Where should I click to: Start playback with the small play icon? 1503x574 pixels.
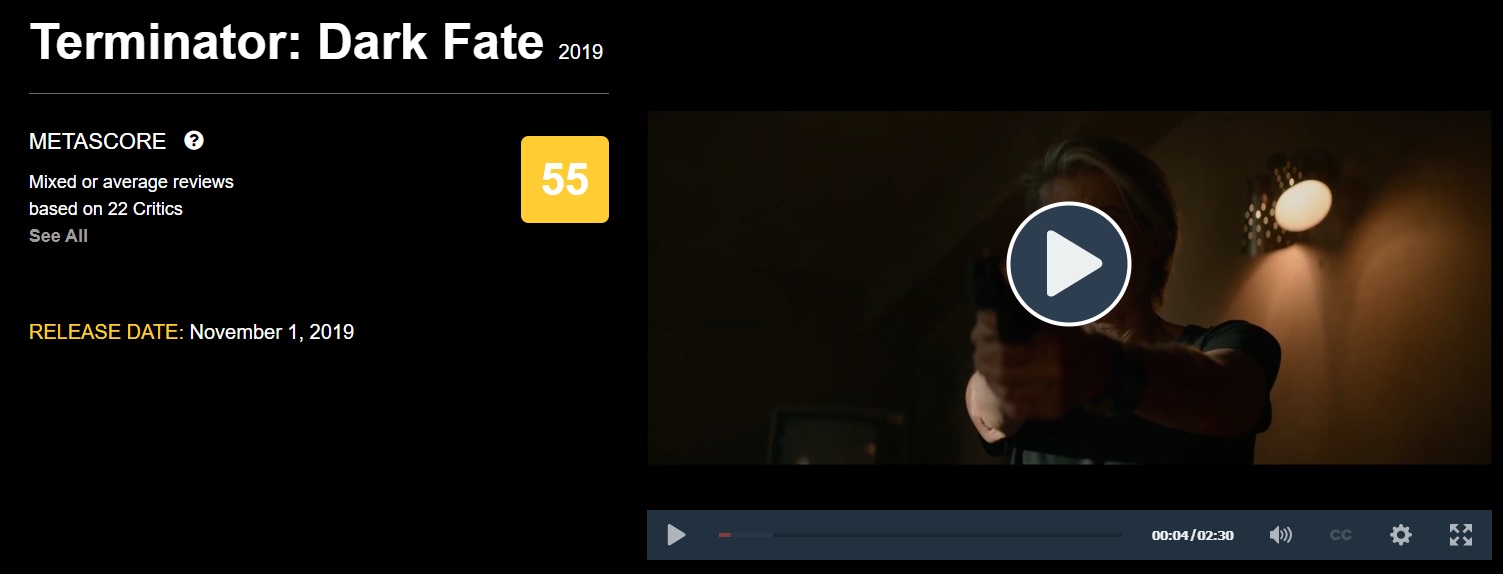coord(677,535)
